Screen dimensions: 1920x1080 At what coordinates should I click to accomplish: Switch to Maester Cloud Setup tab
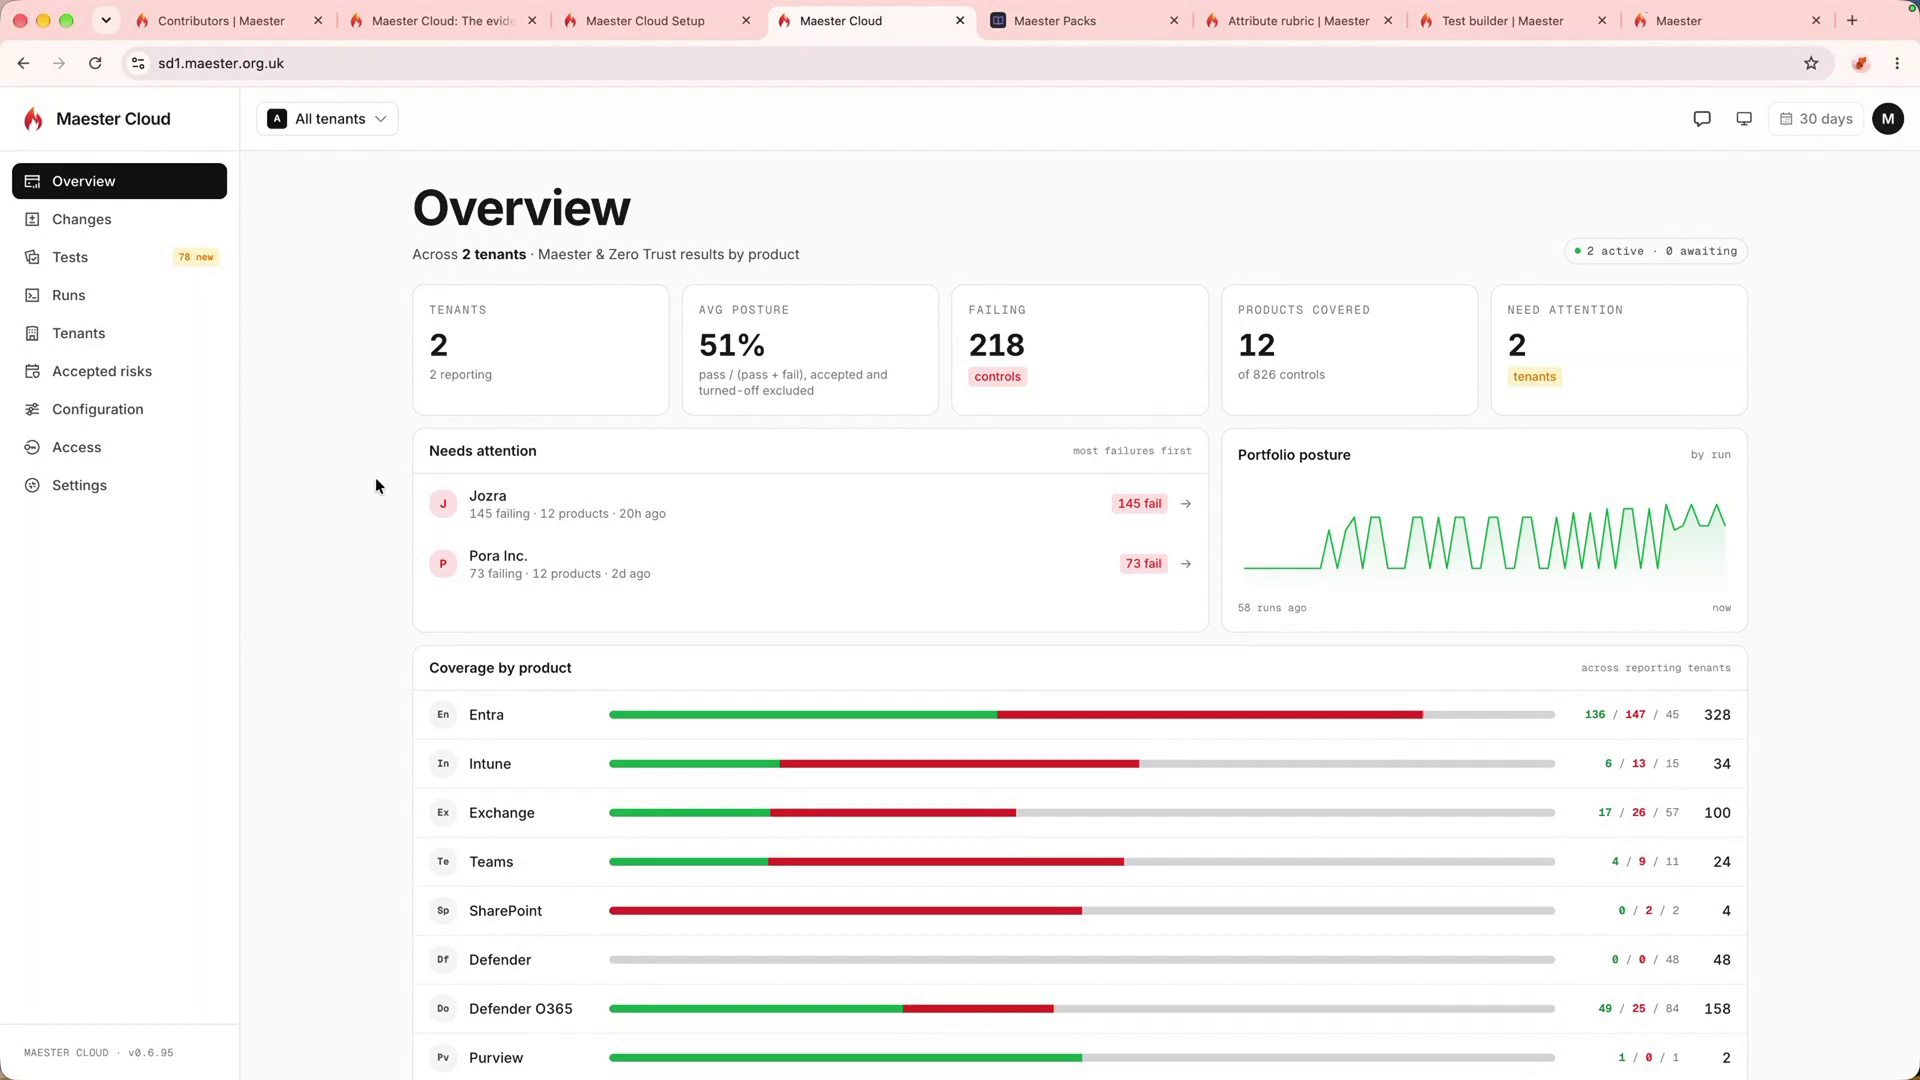pos(657,21)
